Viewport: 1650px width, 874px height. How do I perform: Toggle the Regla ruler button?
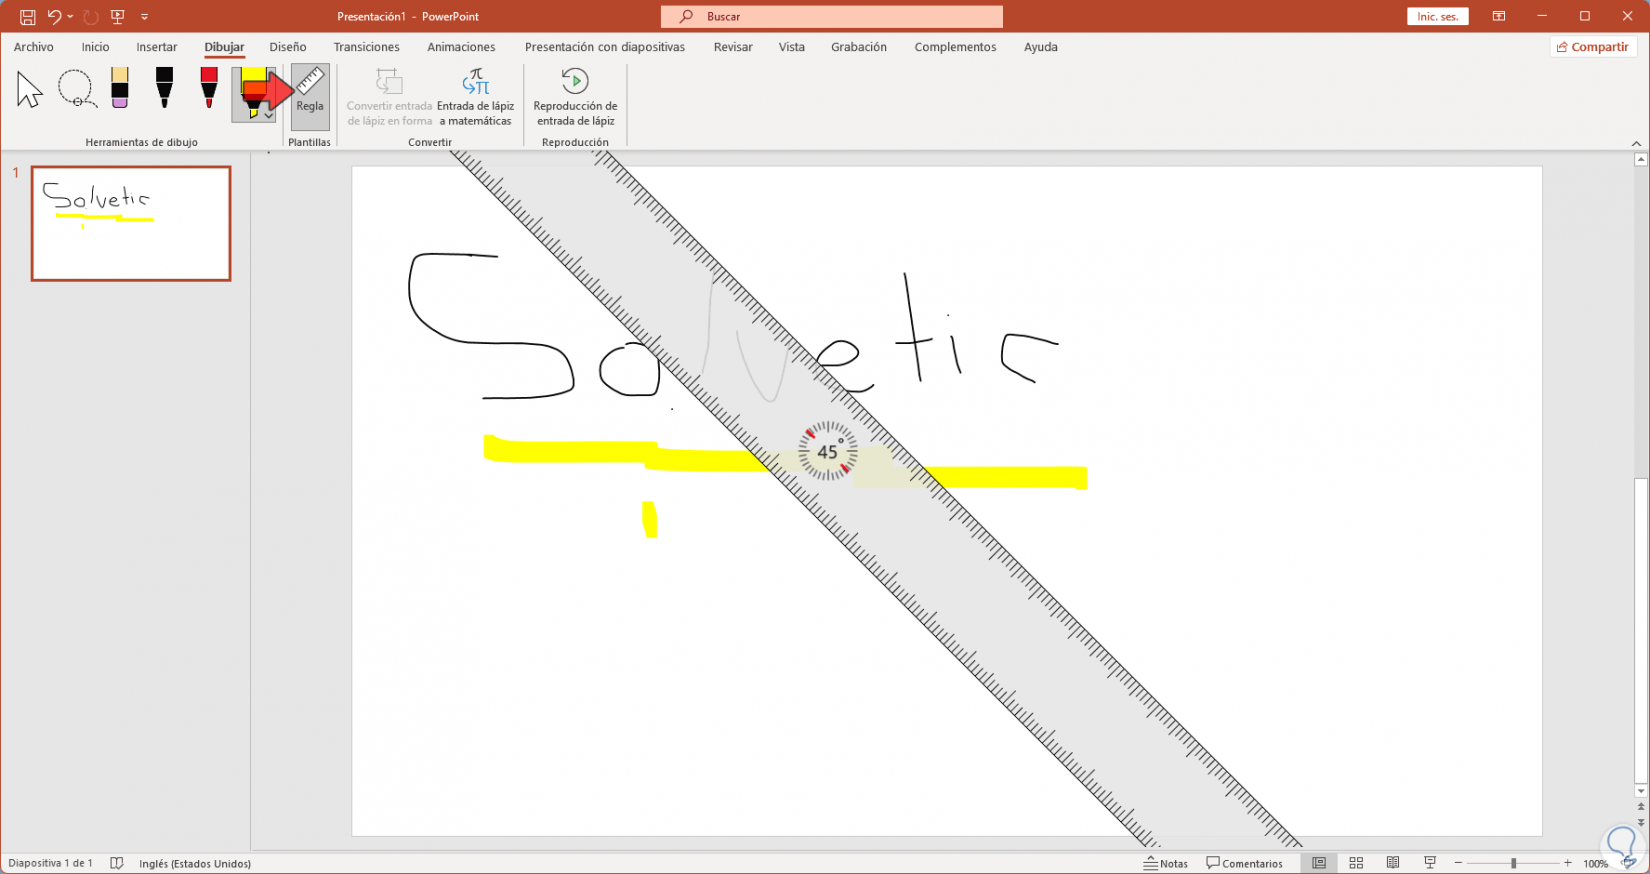(310, 95)
